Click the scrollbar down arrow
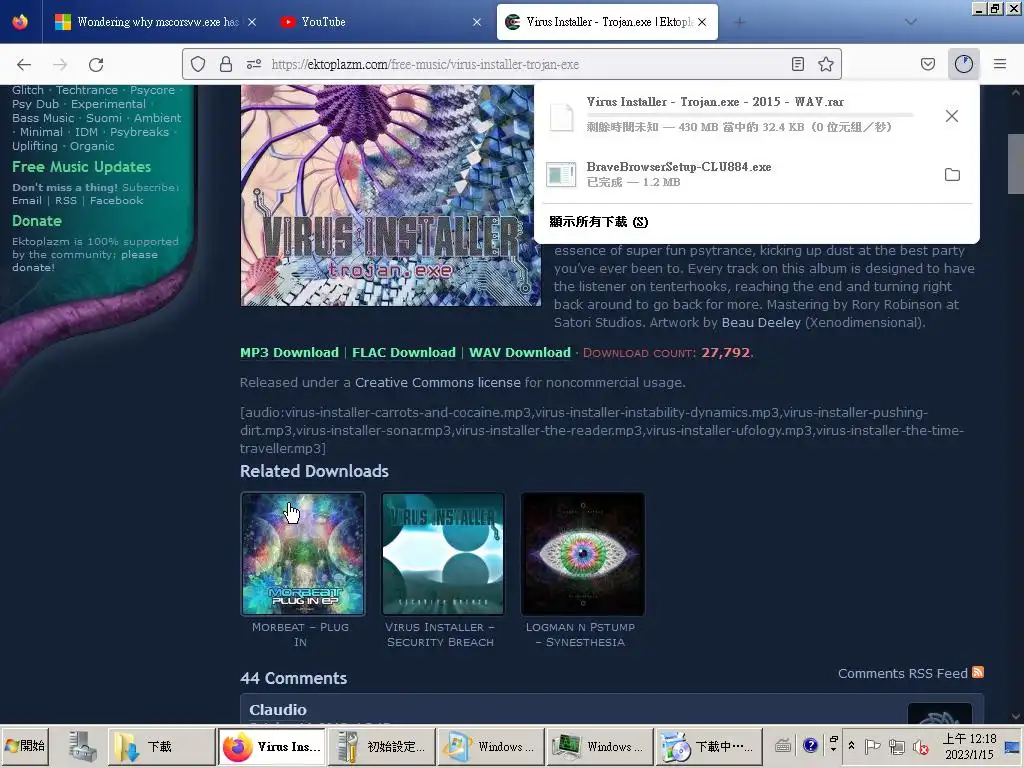This screenshot has height=768, width=1024. pos(1016,716)
